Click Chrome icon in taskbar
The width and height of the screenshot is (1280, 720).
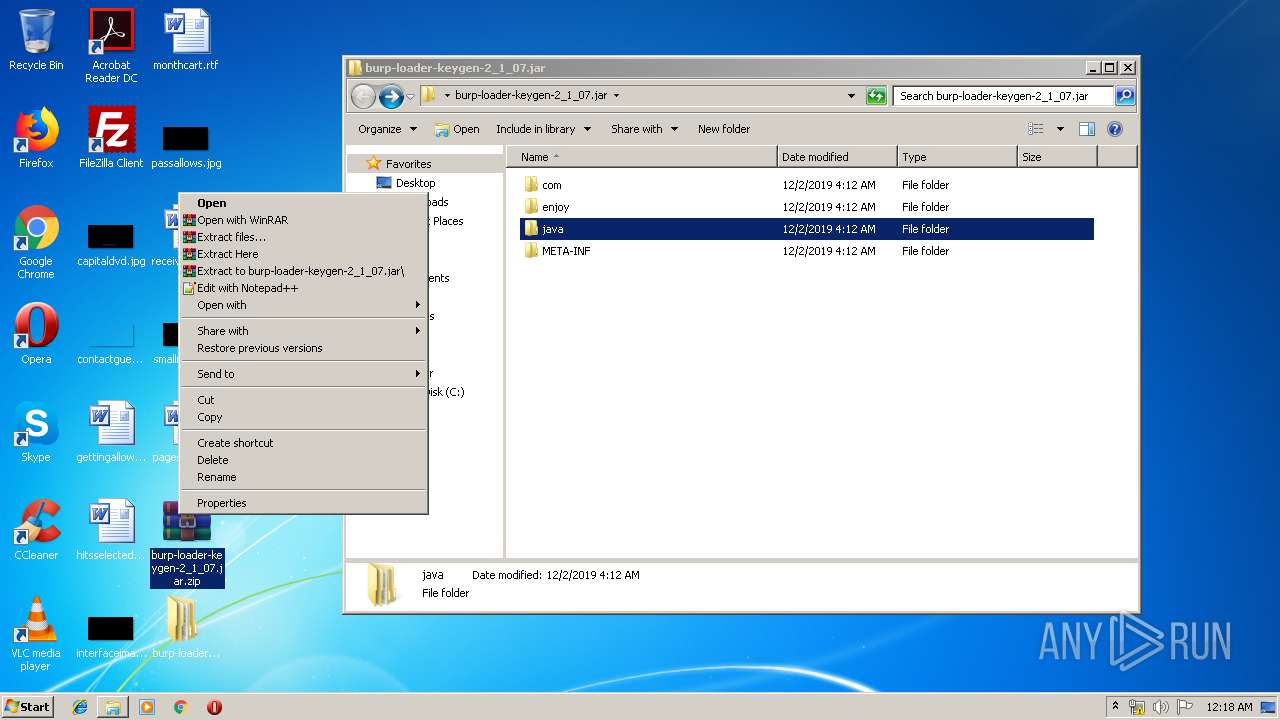181,707
